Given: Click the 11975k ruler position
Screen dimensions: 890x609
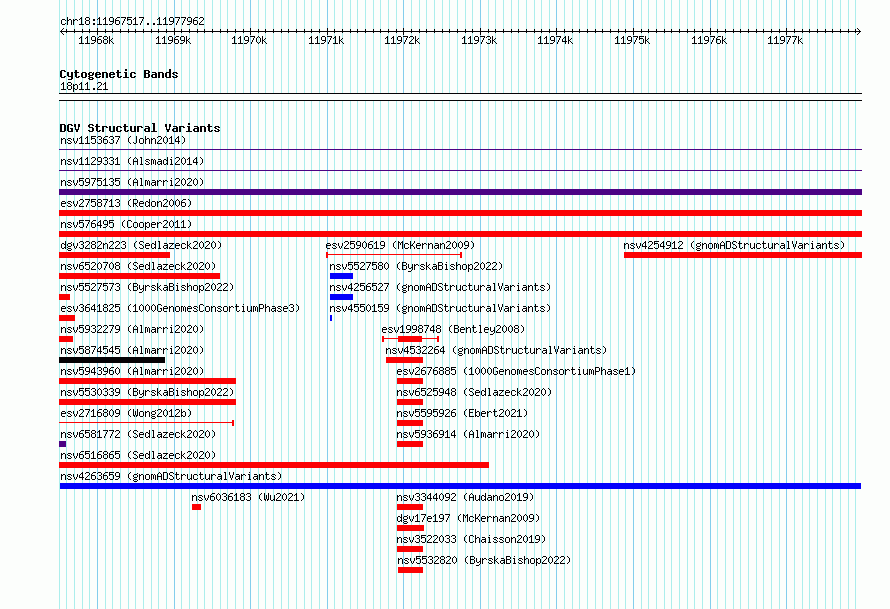Looking at the screenshot, I should 632,40.
